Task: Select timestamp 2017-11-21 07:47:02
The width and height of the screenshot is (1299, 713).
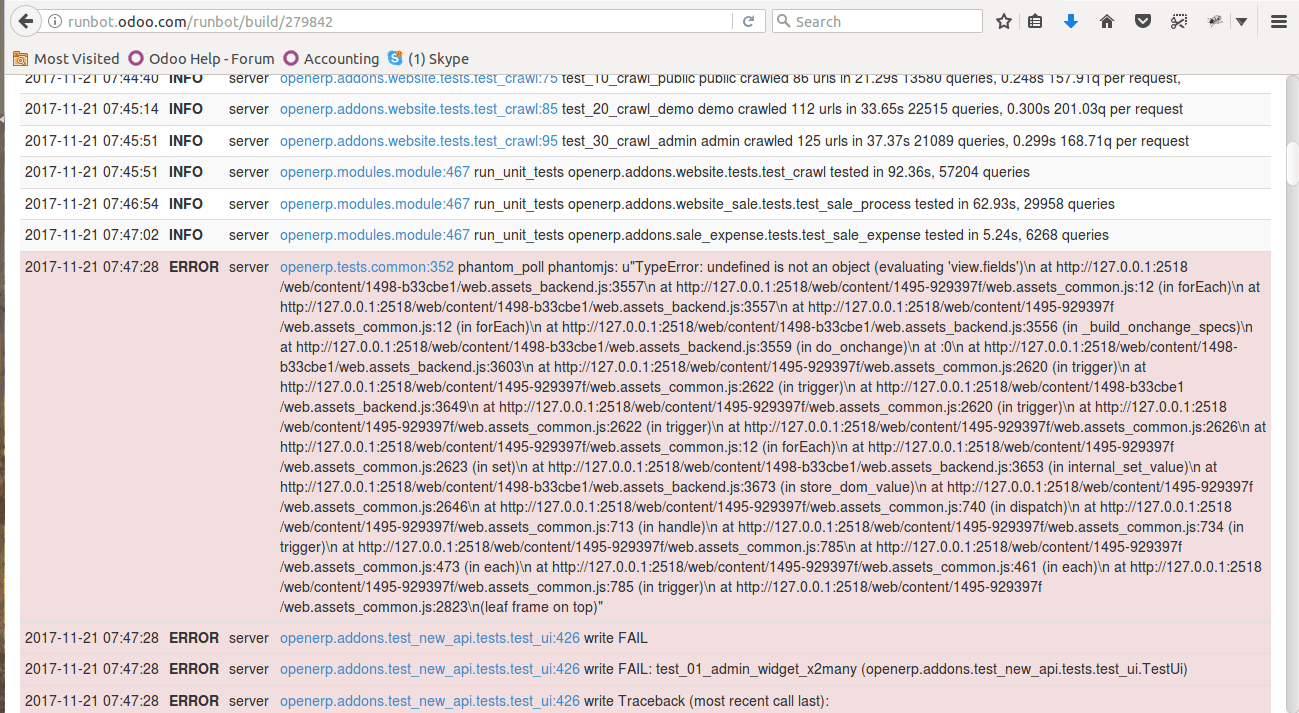Action: (92, 235)
